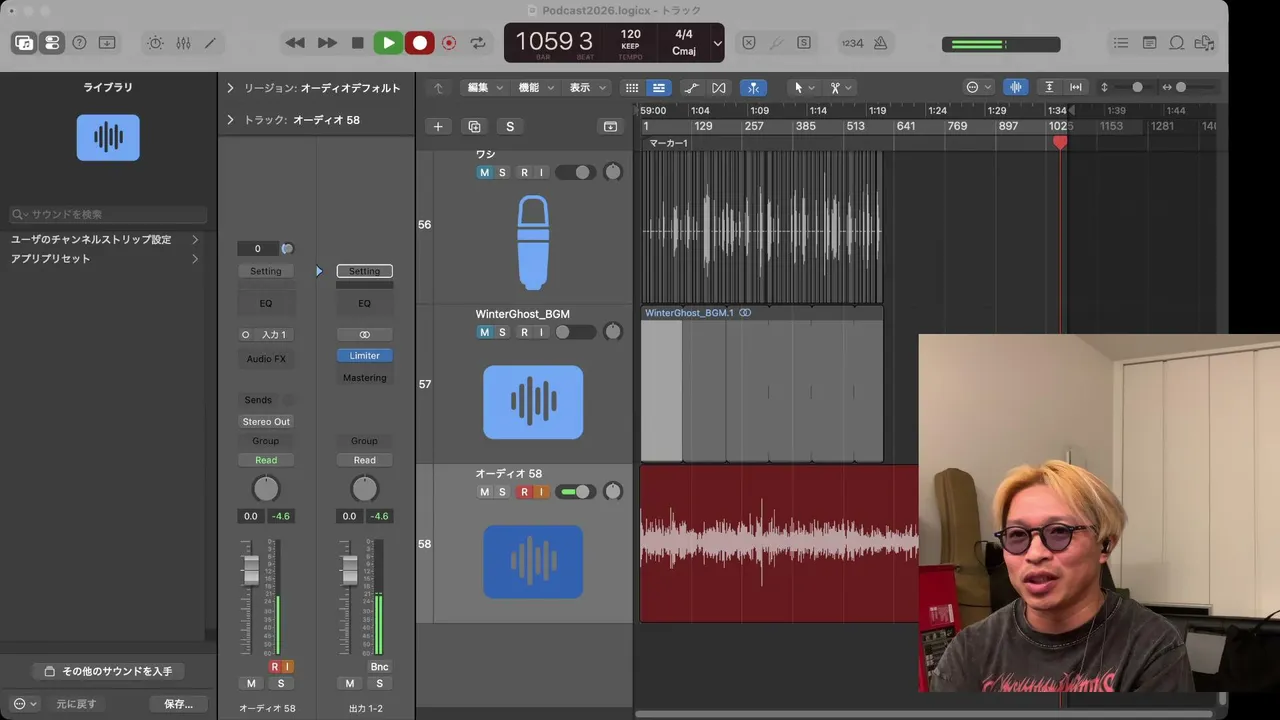Screen dimensions: 1280x720
Task: Click the Mastering slot on output strip
Action: click(x=364, y=378)
